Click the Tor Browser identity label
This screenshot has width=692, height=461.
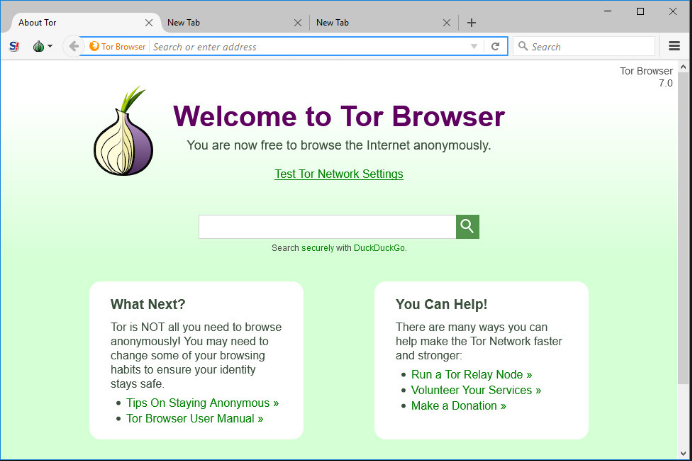pos(117,46)
